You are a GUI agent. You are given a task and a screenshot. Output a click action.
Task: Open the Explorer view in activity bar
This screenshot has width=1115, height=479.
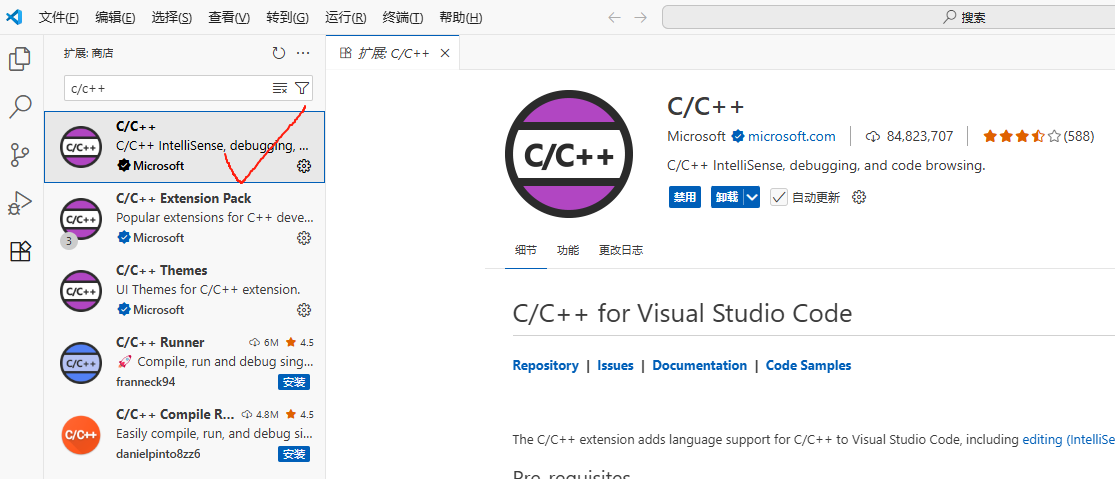(20, 59)
